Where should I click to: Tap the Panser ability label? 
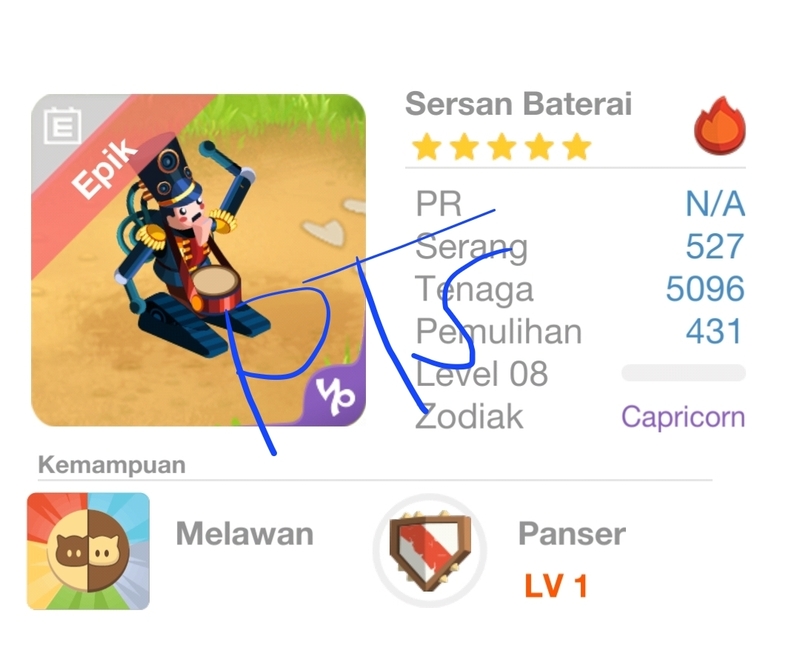pyautogui.click(x=572, y=534)
